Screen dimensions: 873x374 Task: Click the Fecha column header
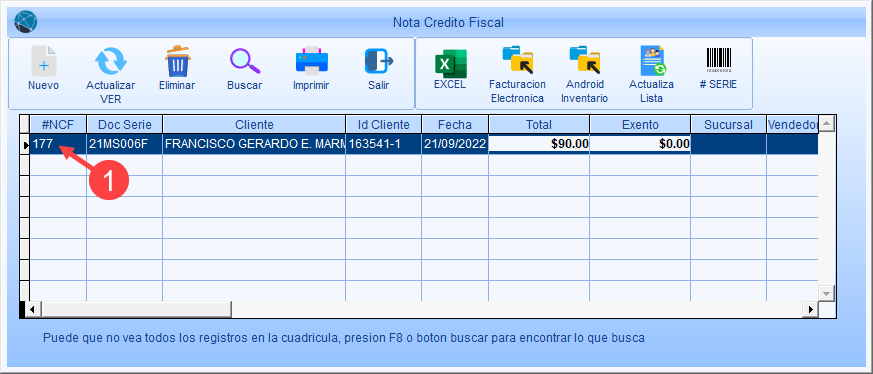click(455, 125)
